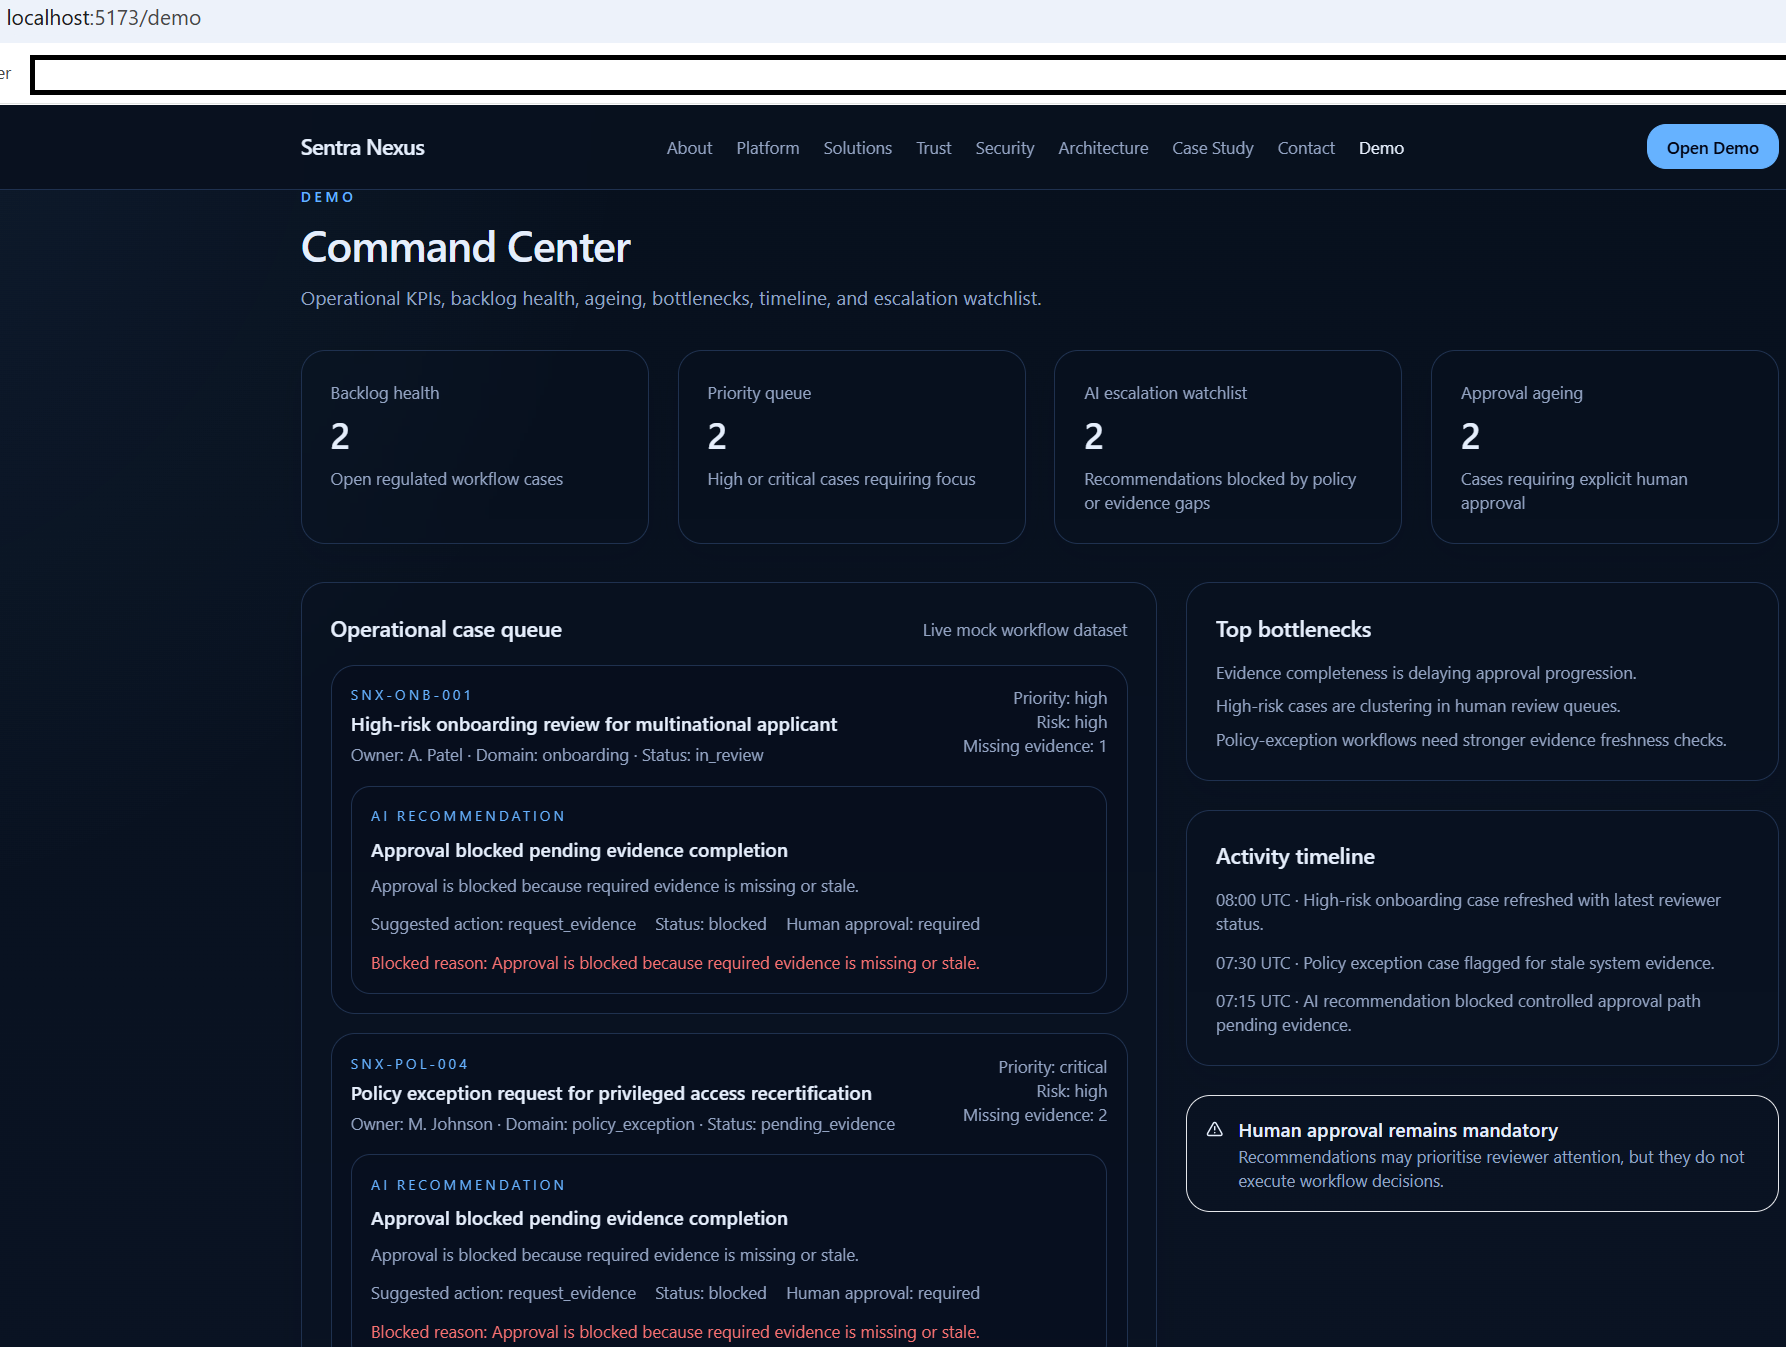
Task: Select the Demo nav item
Action: click(x=1381, y=148)
